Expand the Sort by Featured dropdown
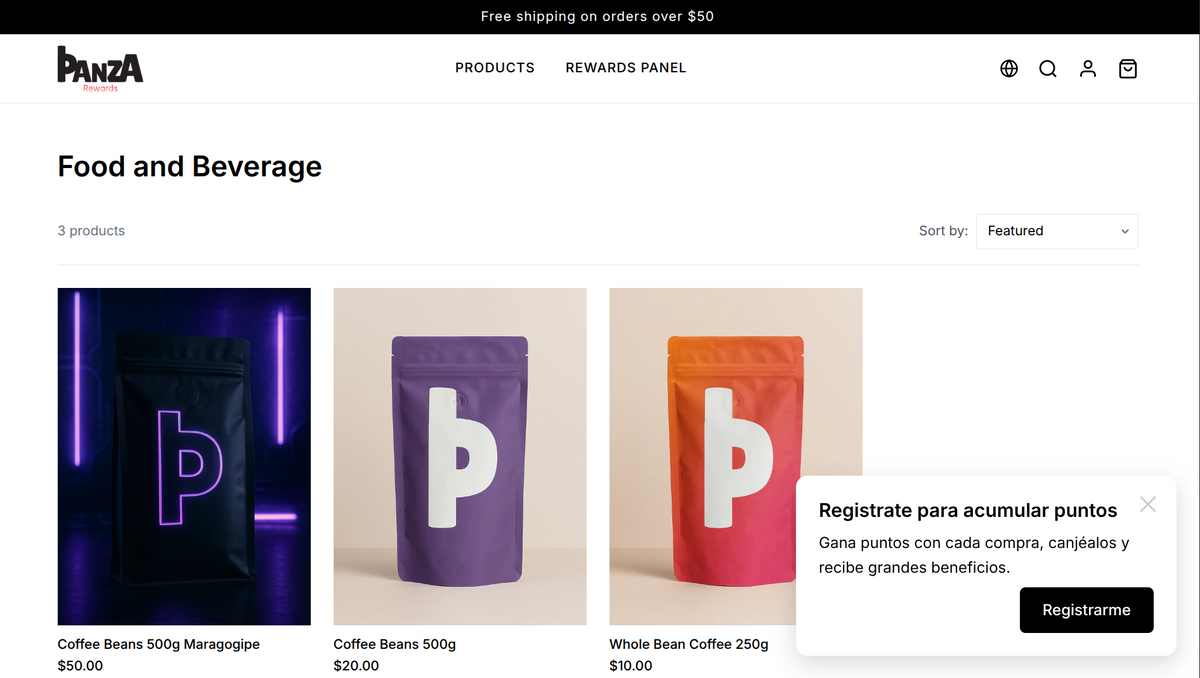 (x=1057, y=231)
